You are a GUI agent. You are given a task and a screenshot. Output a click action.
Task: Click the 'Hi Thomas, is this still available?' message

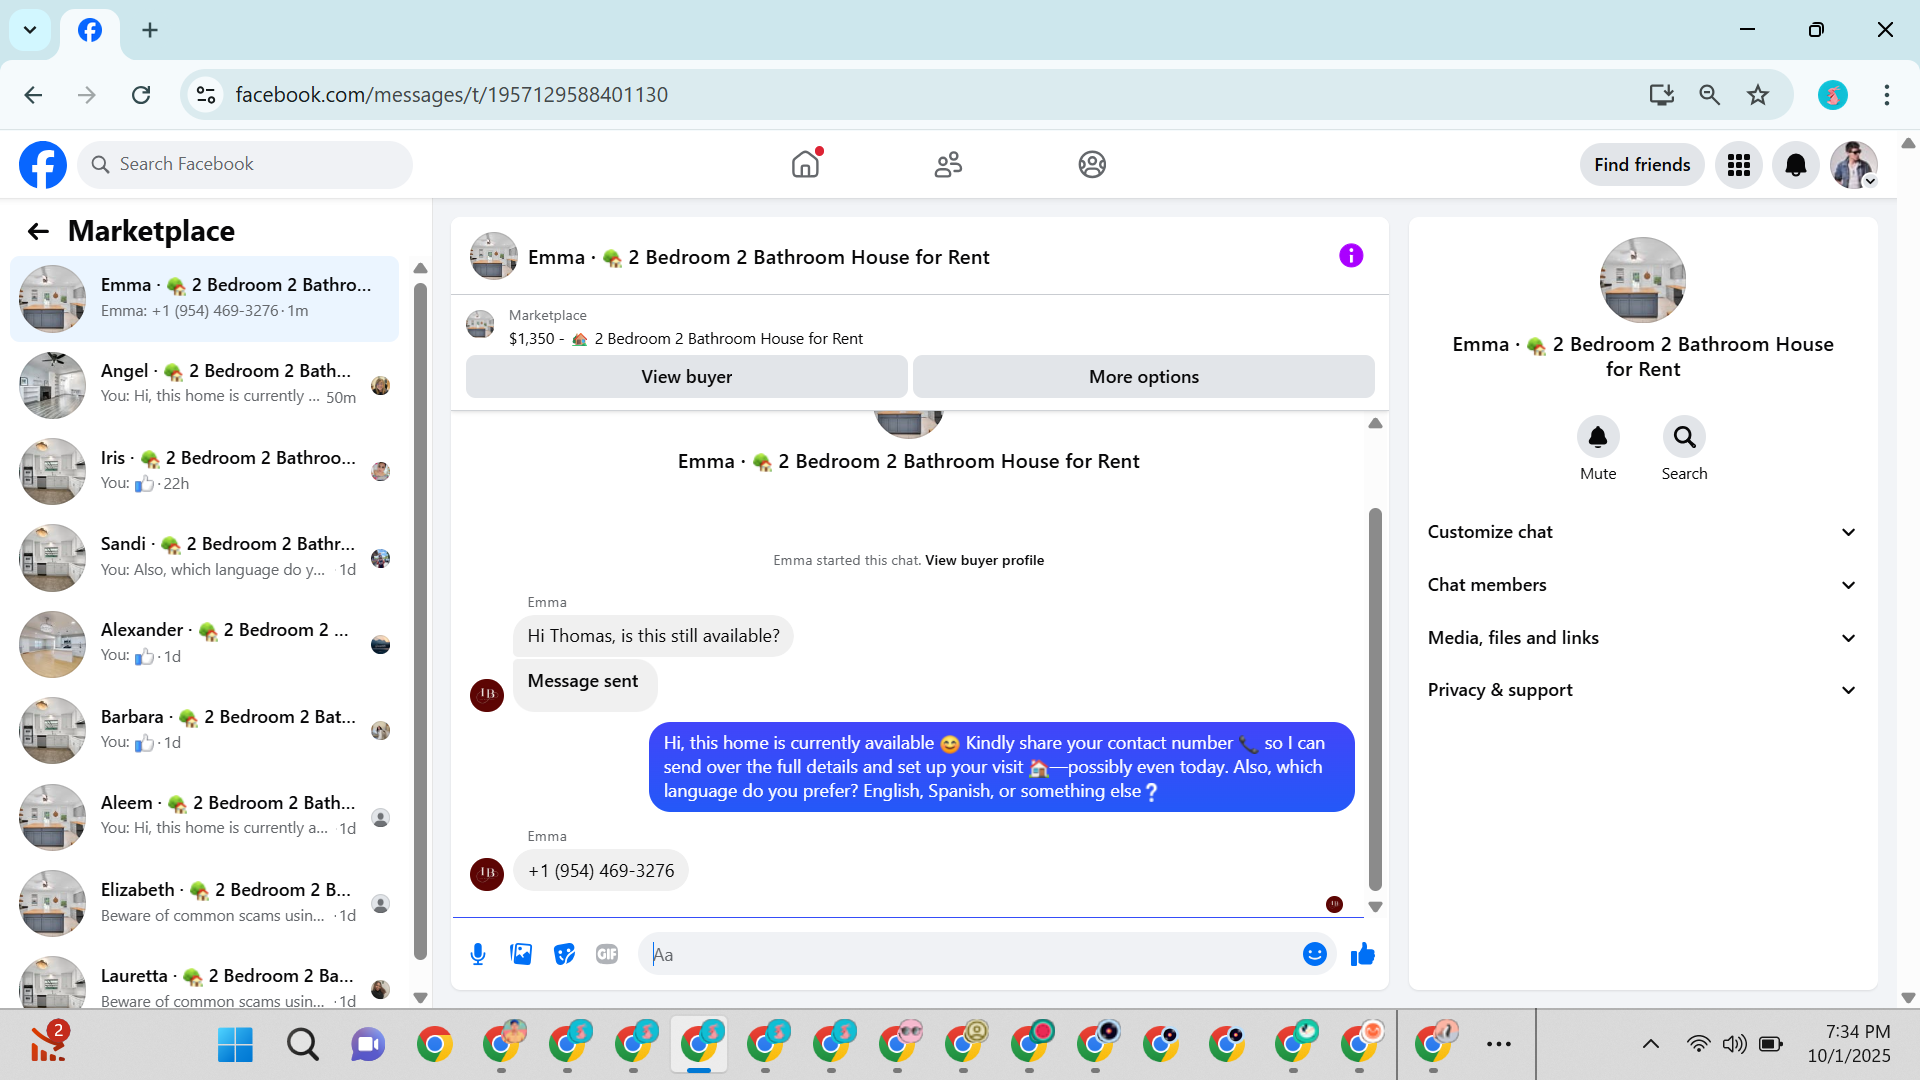tap(653, 636)
